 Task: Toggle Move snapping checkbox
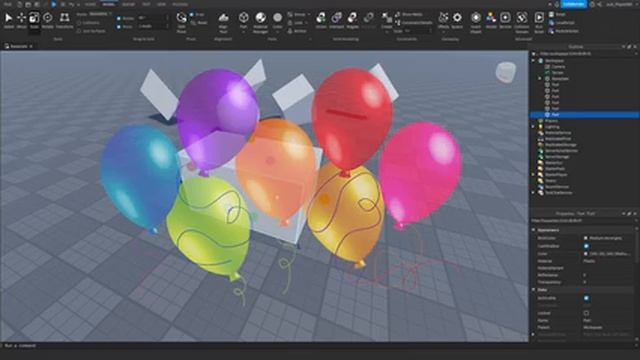pos(119,27)
